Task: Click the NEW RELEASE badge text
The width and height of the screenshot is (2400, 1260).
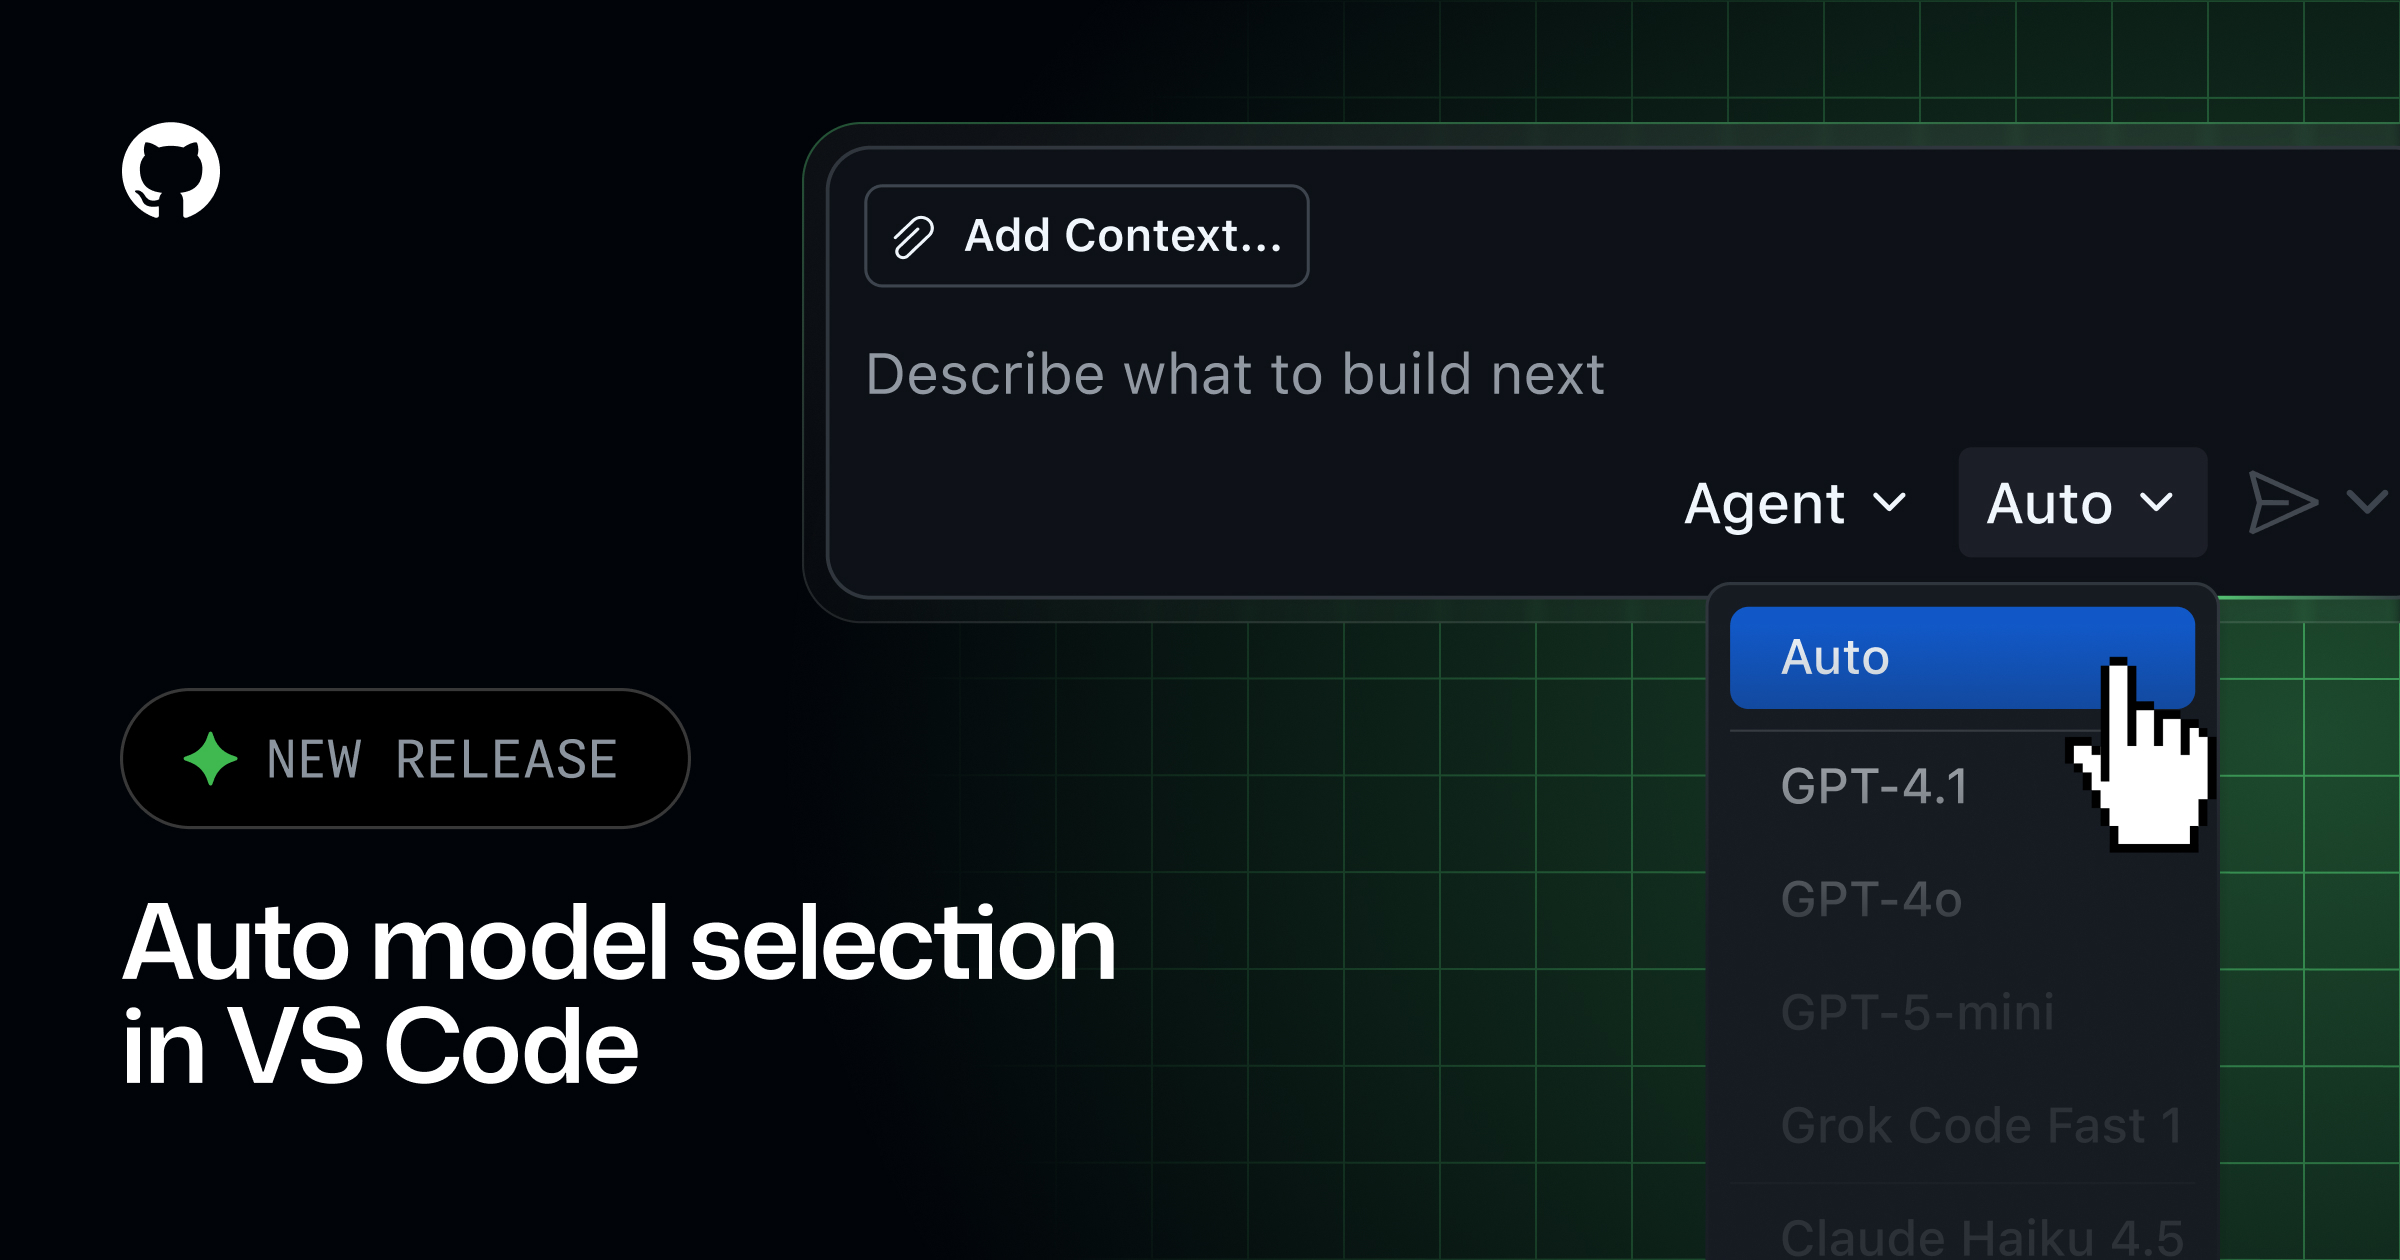Action: click(x=441, y=759)
